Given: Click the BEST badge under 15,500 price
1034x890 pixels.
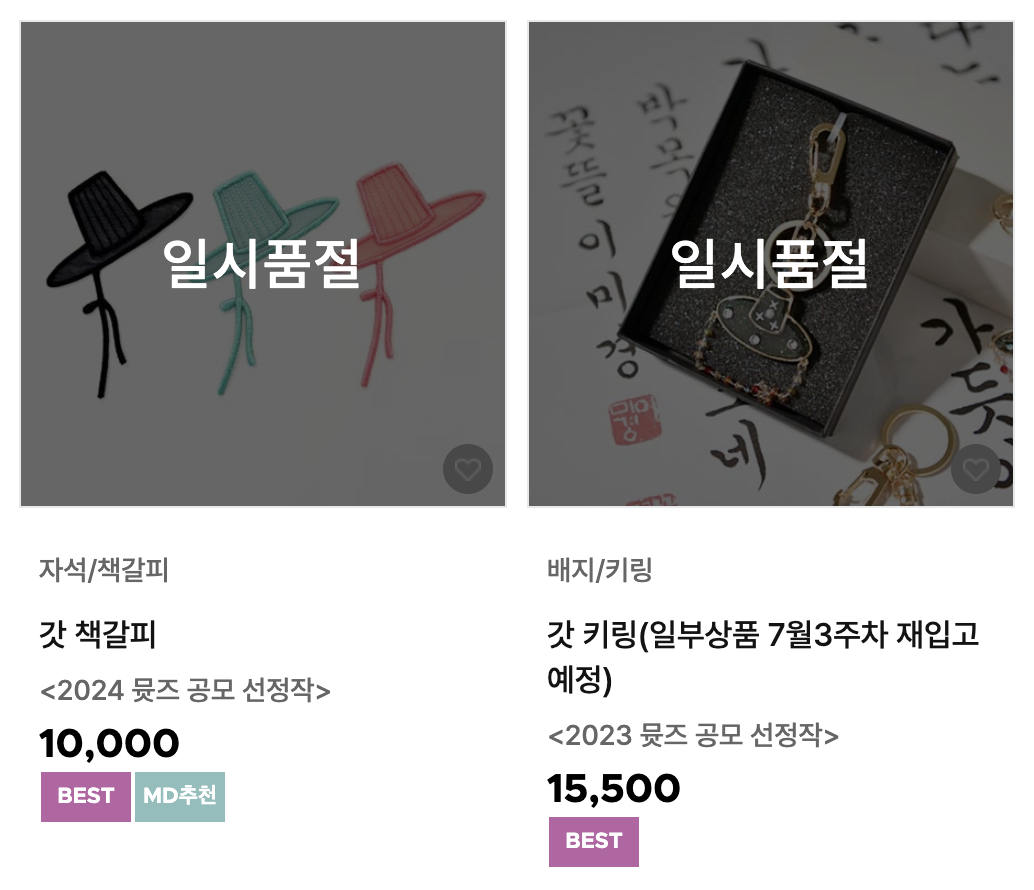Looking at the screenshot, I should coord(594,841).
